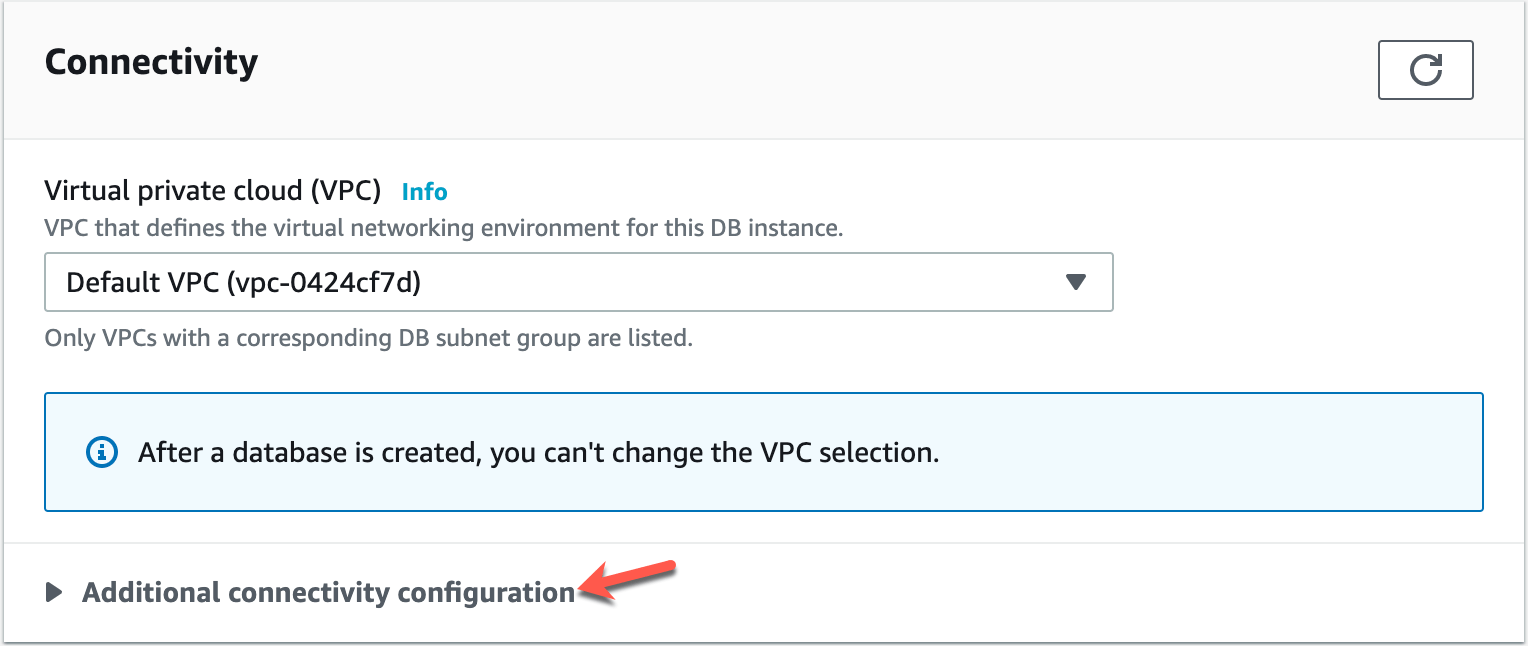Screen dimensions: 1528x646
Task: Click blank space right of Additional connectivity row
Action: coord(1100,592)
